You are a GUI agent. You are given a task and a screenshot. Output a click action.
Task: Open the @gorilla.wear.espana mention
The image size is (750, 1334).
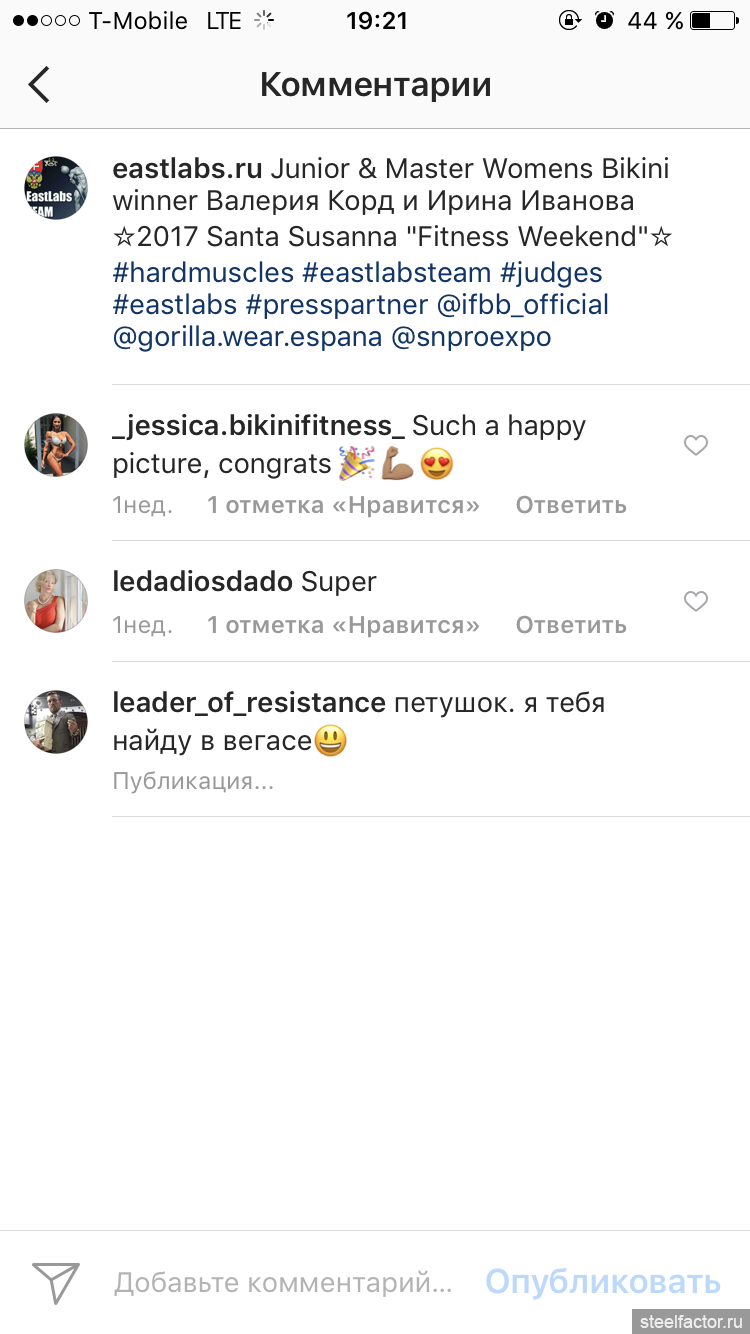tap(247, 337)
